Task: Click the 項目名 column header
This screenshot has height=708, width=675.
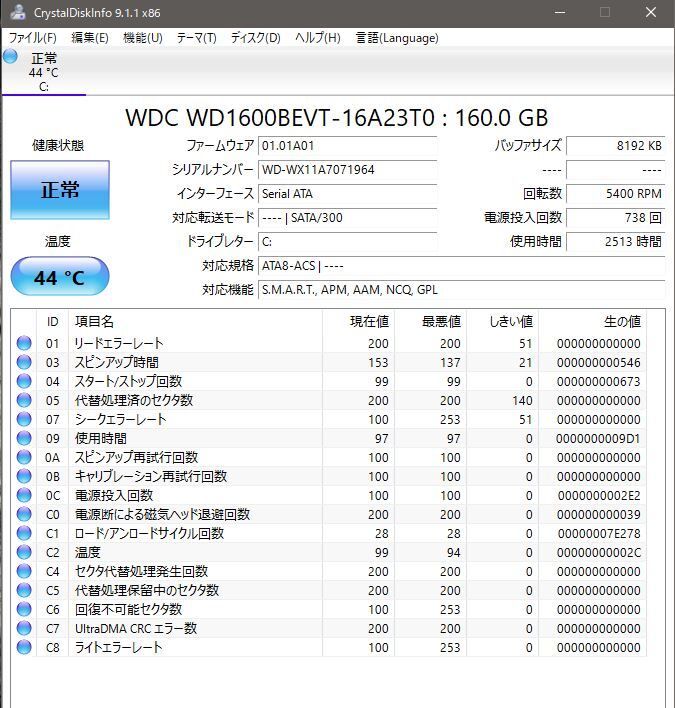Action: [x=196, y=321]
